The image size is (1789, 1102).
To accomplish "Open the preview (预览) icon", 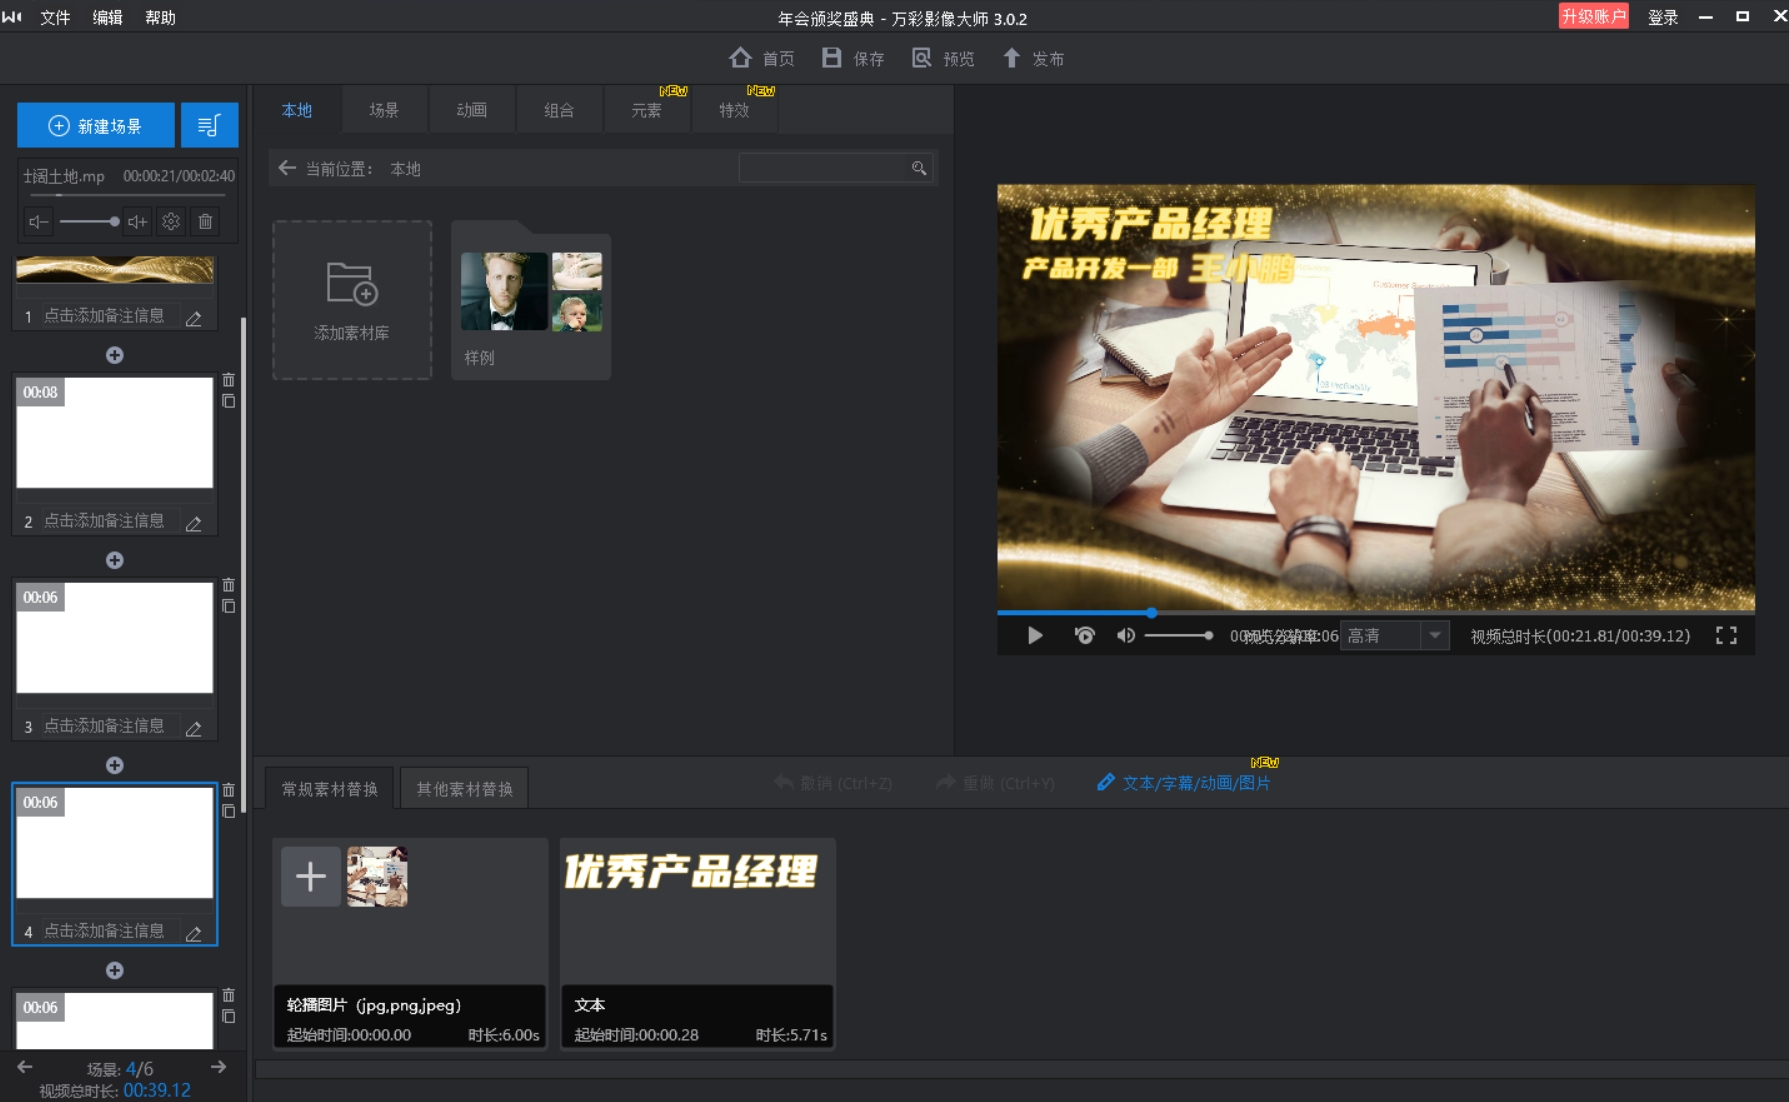I will tap(921, 58).
